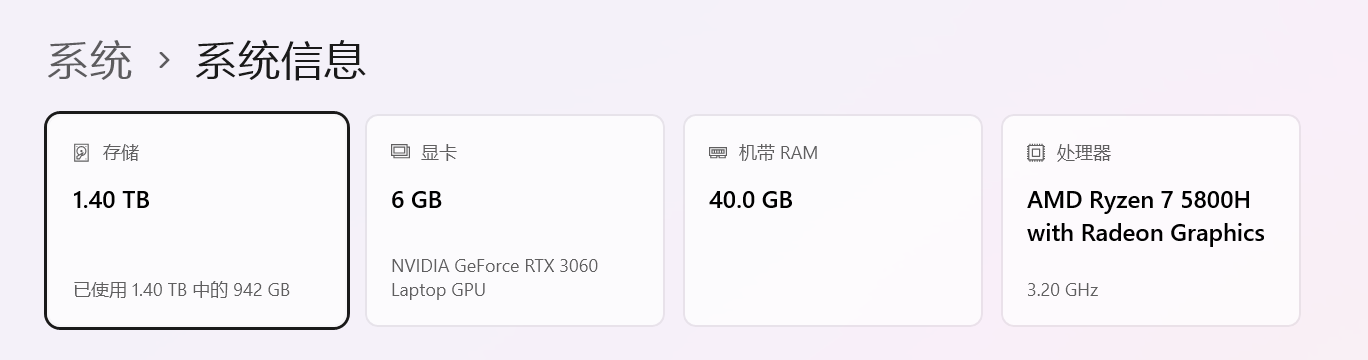Select the 6 GB graphics memory value

[416, 200]
